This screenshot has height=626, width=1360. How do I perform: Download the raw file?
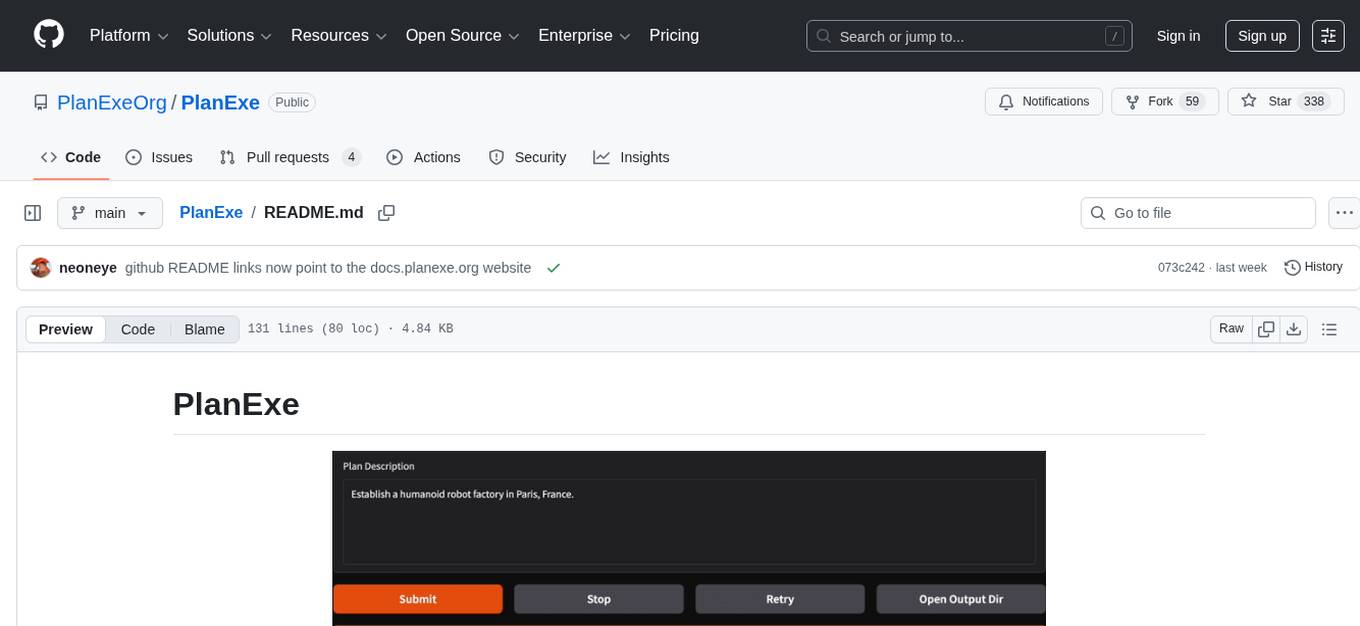click(x=1294, y=329)
